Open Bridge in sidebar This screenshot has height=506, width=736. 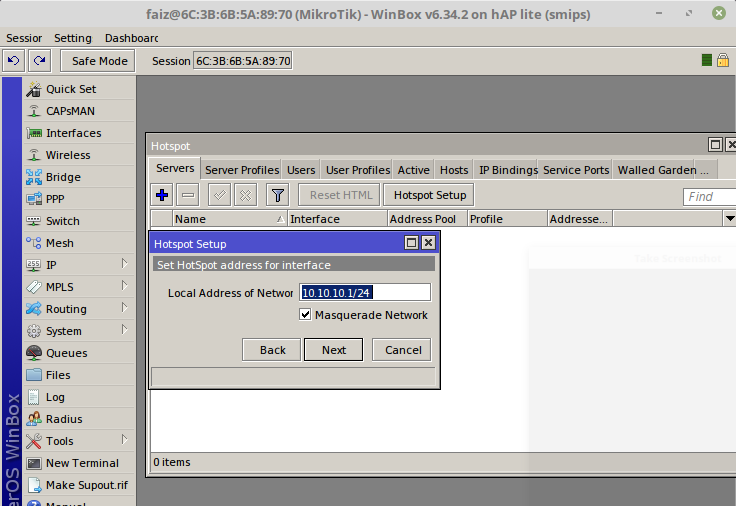79,177
